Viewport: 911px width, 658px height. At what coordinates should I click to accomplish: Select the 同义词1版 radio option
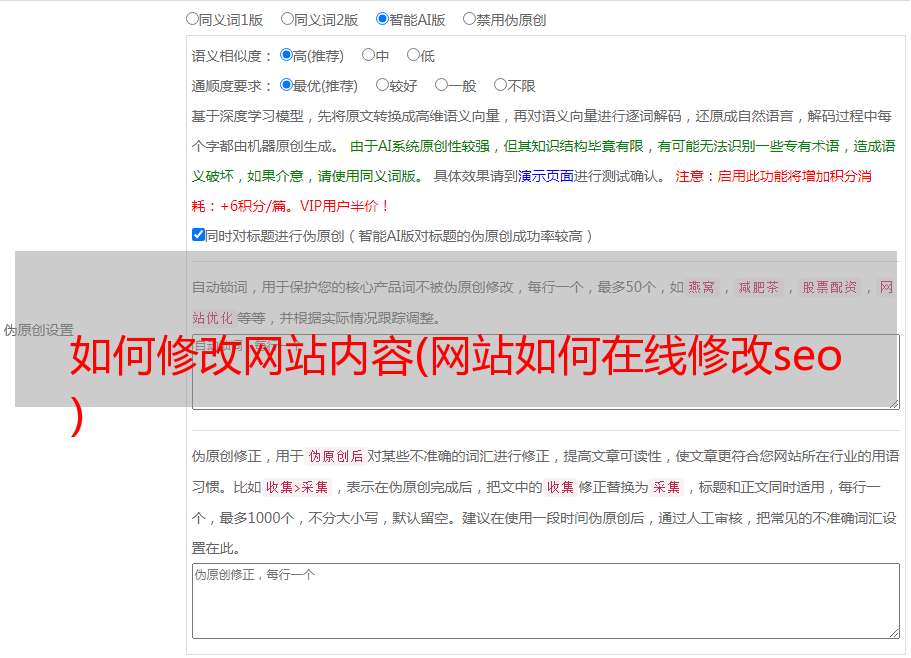coord(192,19)
